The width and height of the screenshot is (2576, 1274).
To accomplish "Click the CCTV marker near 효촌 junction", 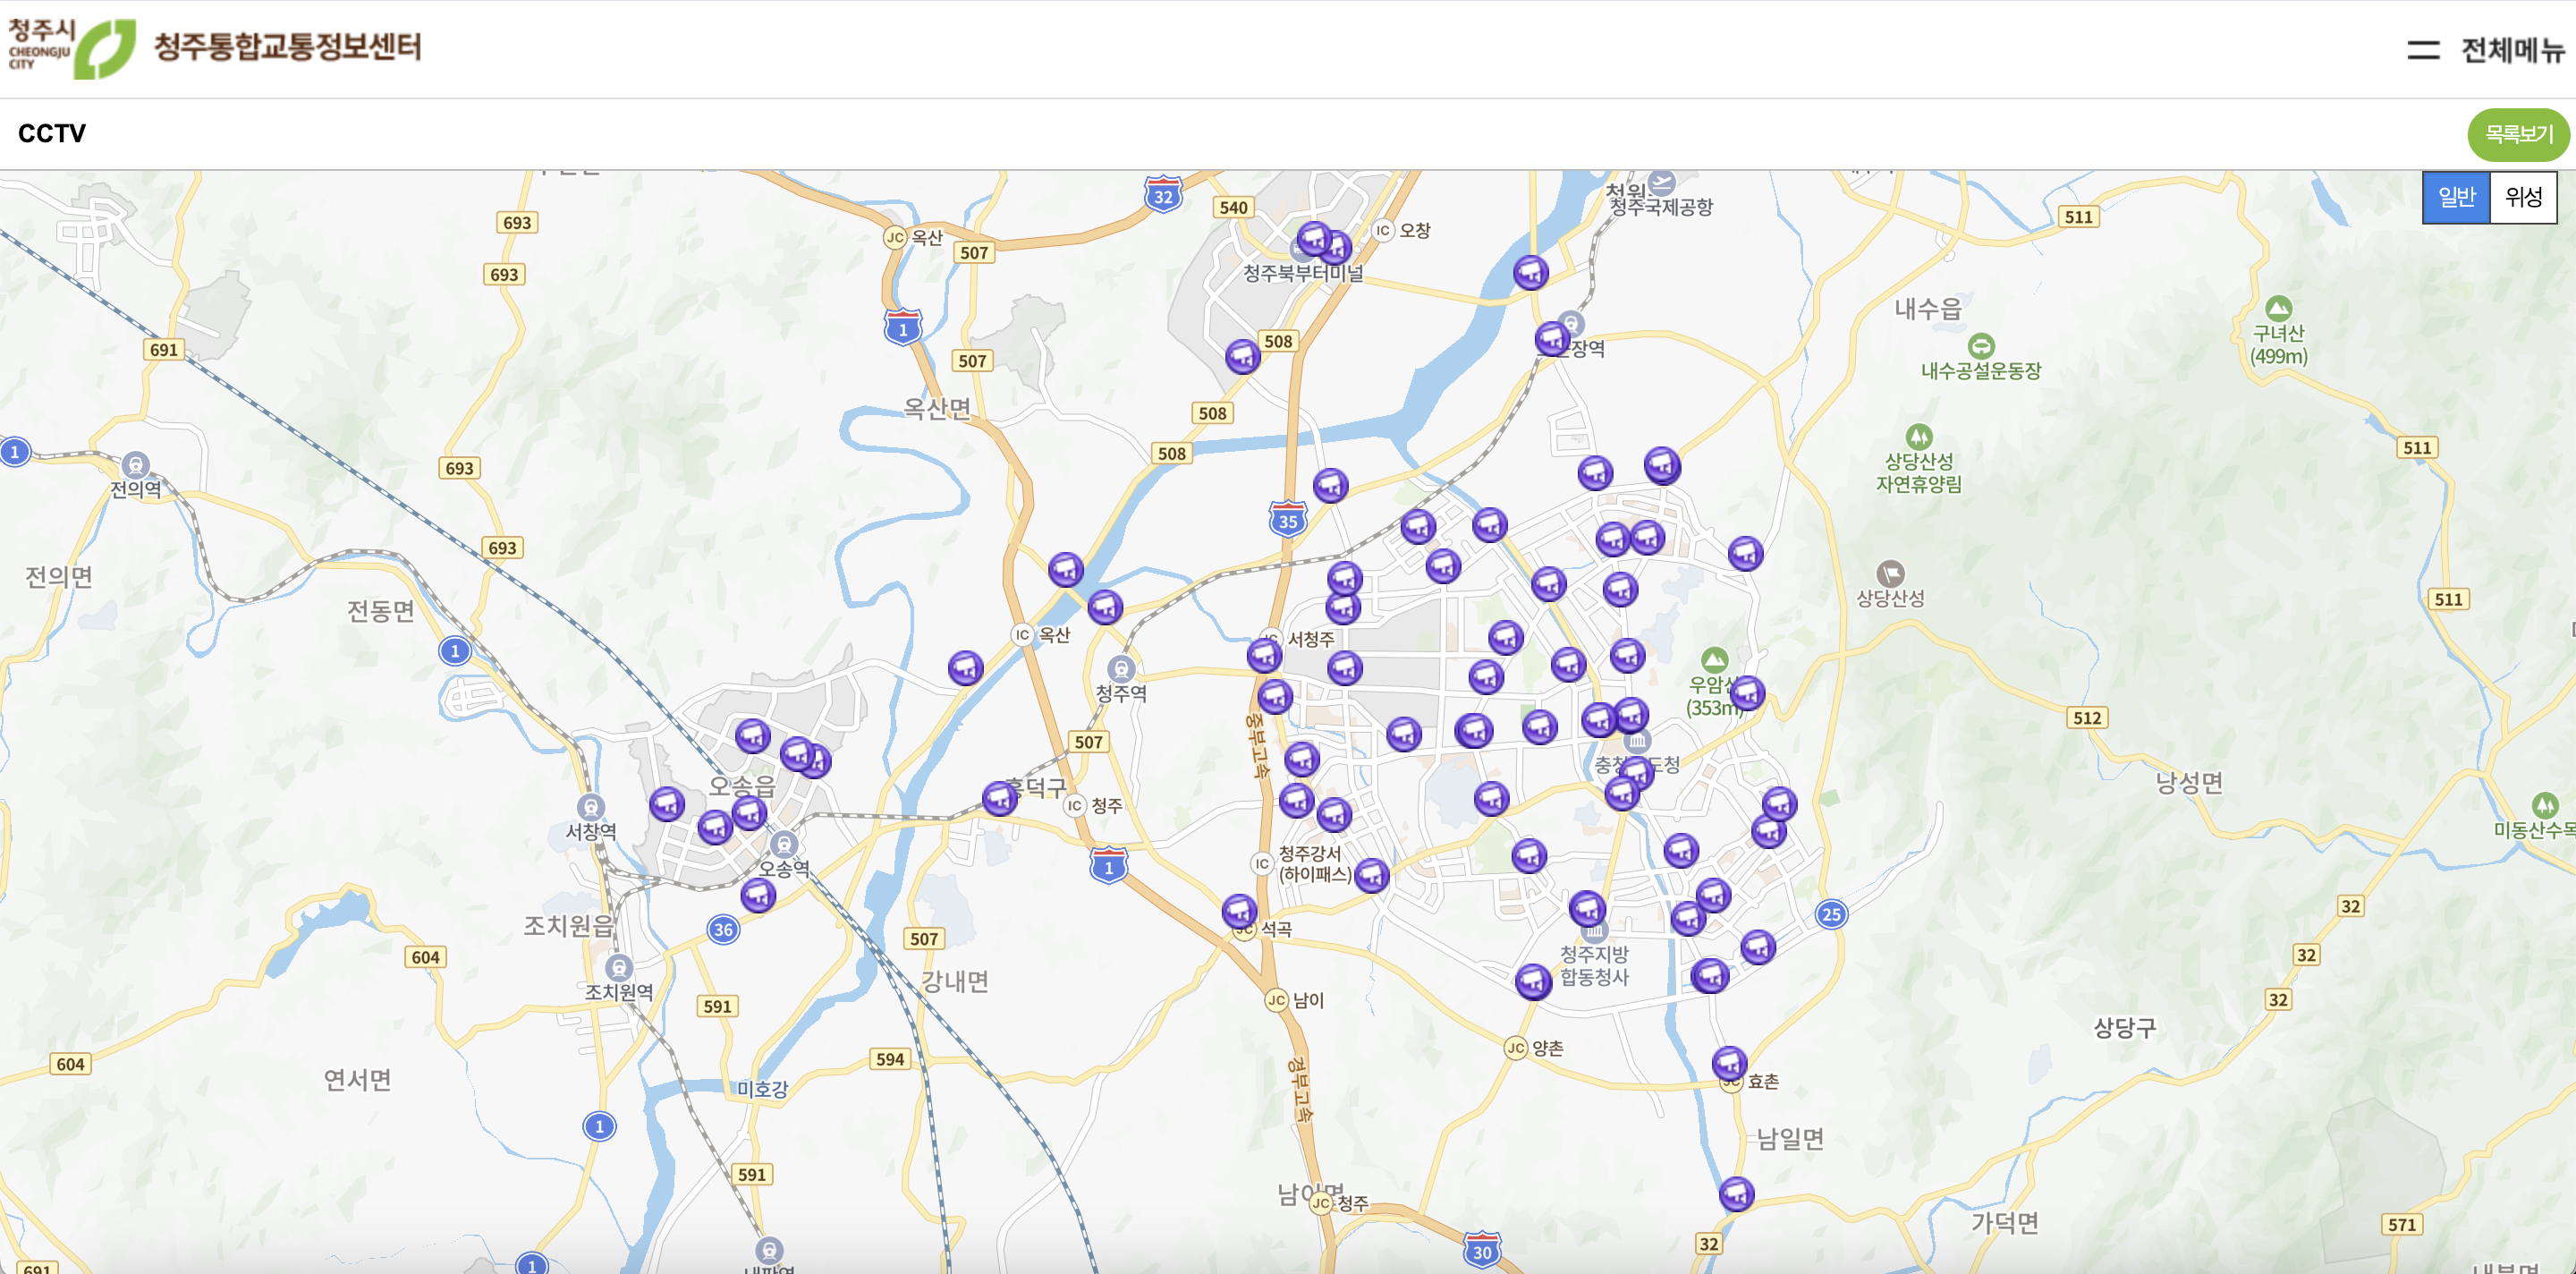I will point(1729,1062).
